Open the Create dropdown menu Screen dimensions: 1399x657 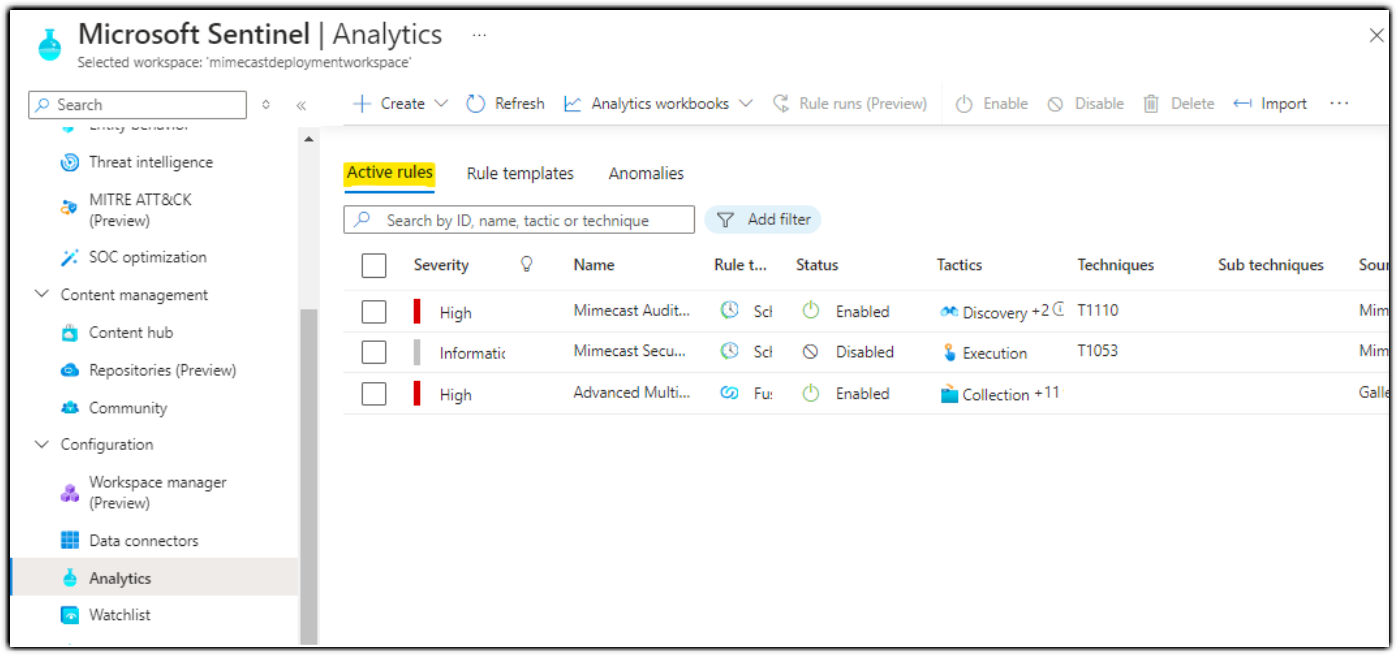tap(401, 104)
